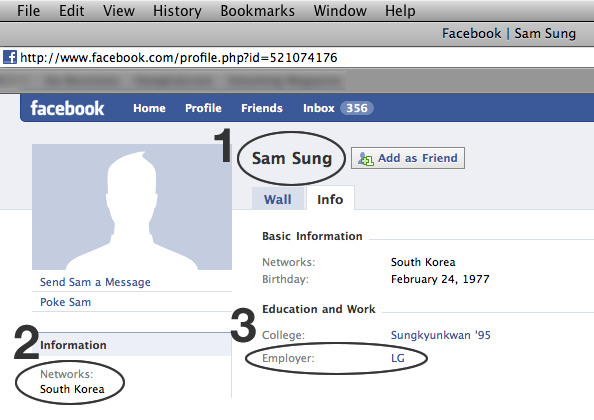The height and width of the screenshot is (420, 594).
Task: Click the Birthday: label
Action: point(285,279)
